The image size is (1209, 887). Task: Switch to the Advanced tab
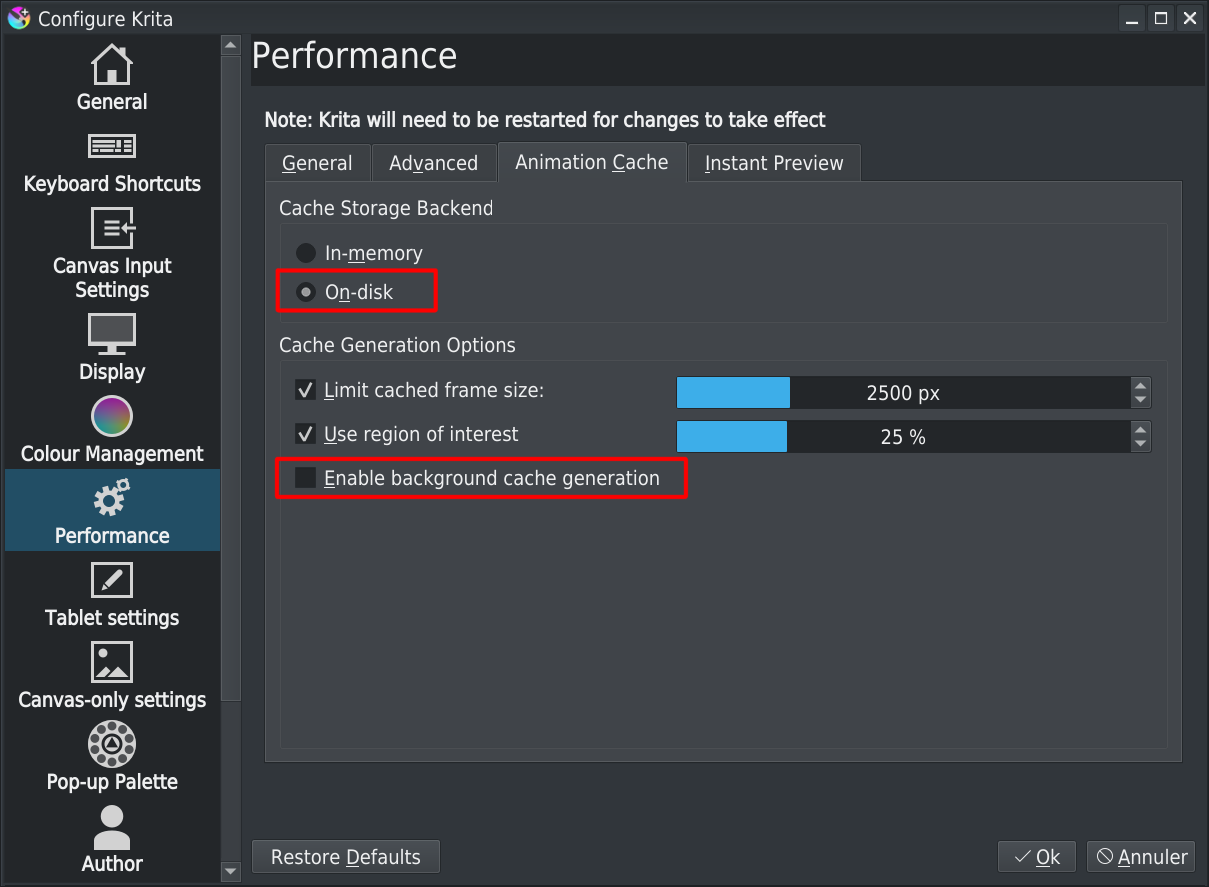pyautogui.click(x=433, y=163)
